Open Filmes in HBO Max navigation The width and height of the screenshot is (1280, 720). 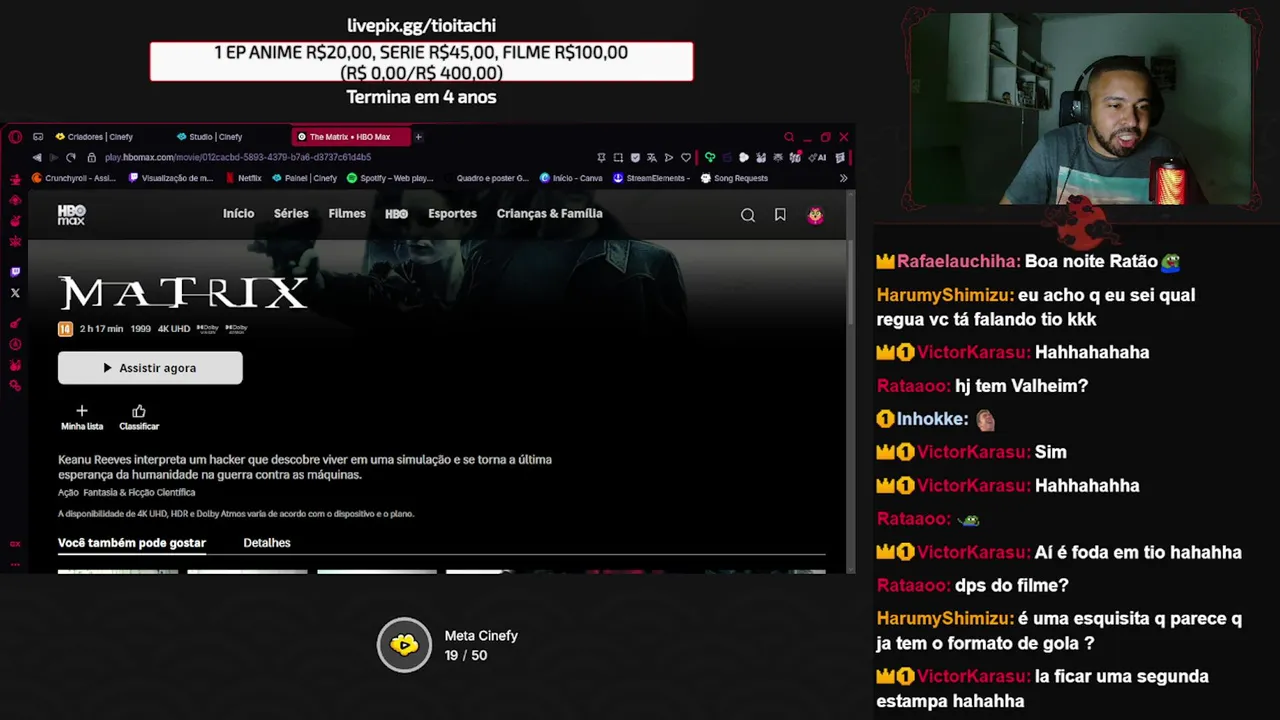(347, 214)
